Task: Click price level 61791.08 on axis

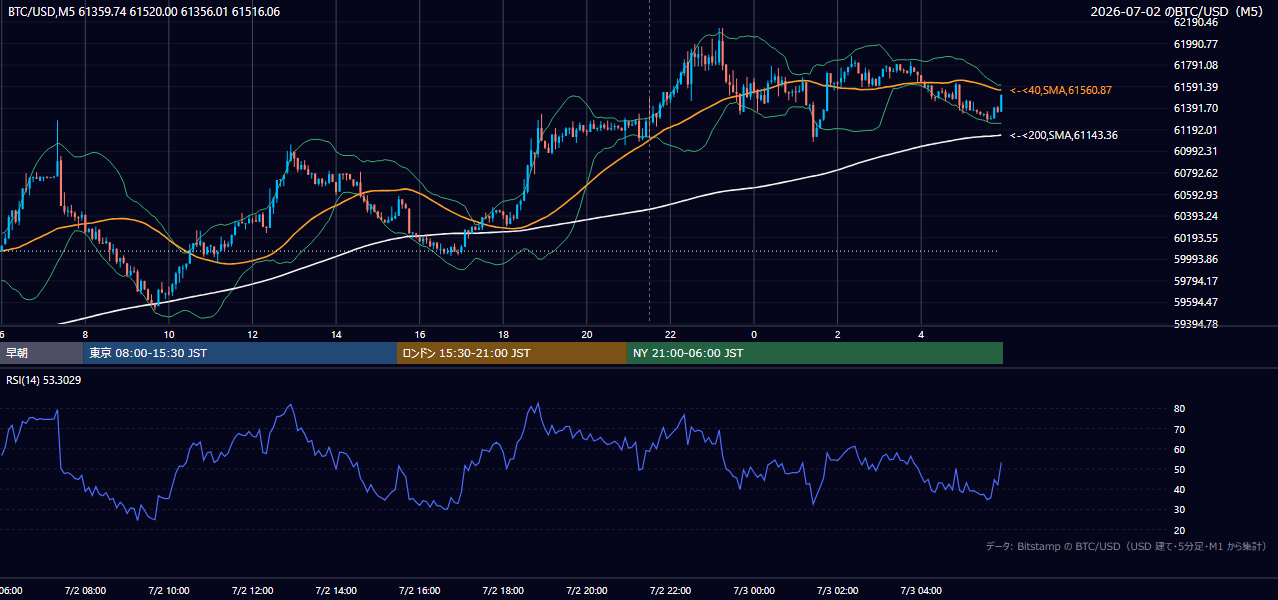Action: 1195,65
